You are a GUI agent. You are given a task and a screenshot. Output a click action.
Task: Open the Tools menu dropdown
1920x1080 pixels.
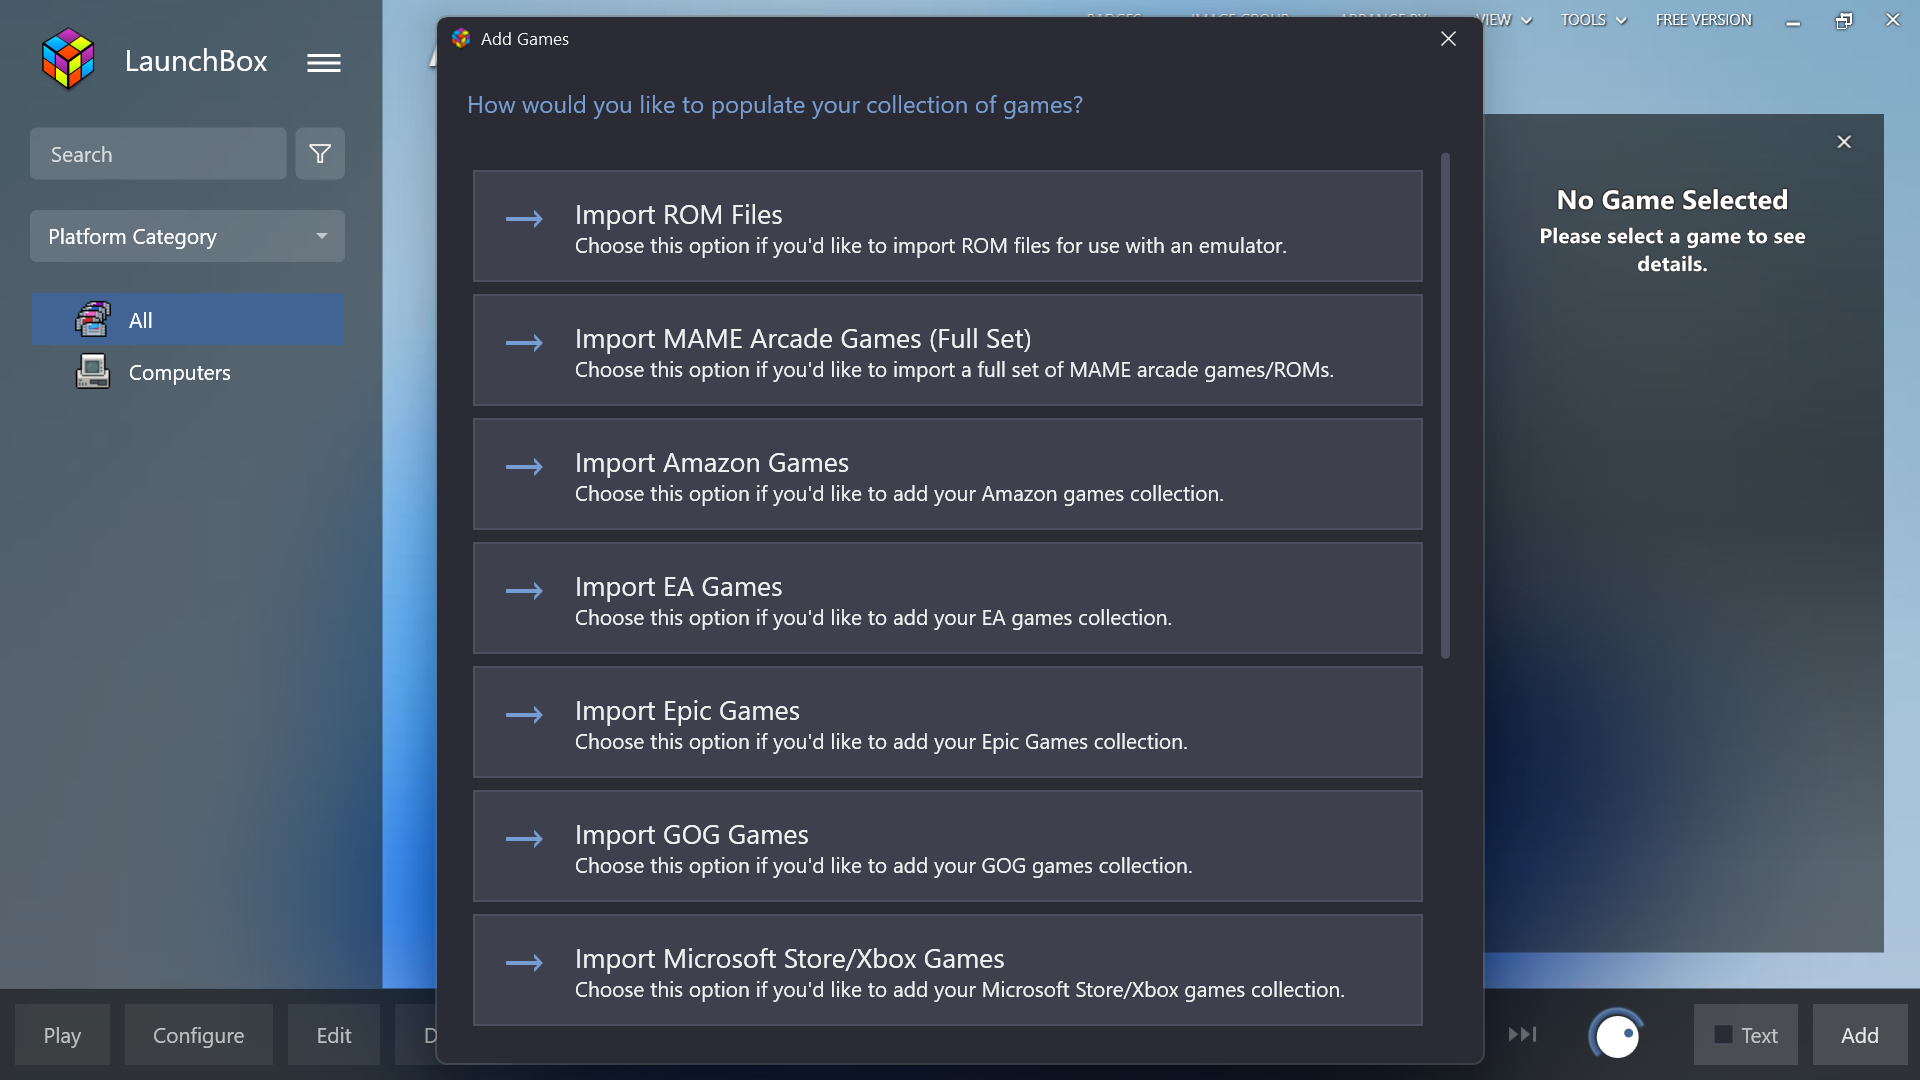pos(1593,20)
